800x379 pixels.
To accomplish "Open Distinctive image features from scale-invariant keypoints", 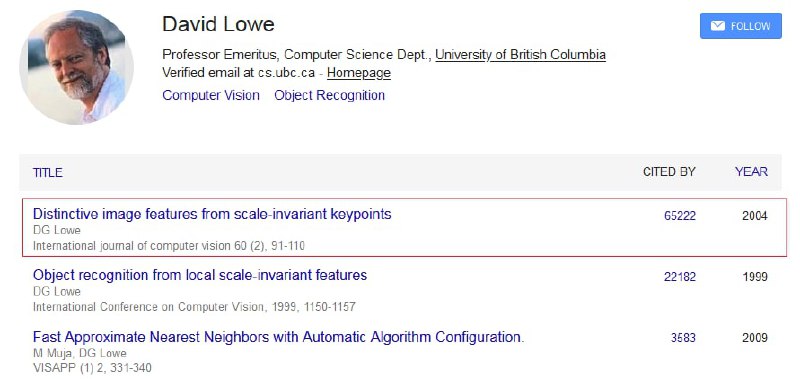I will coord(212,214).
